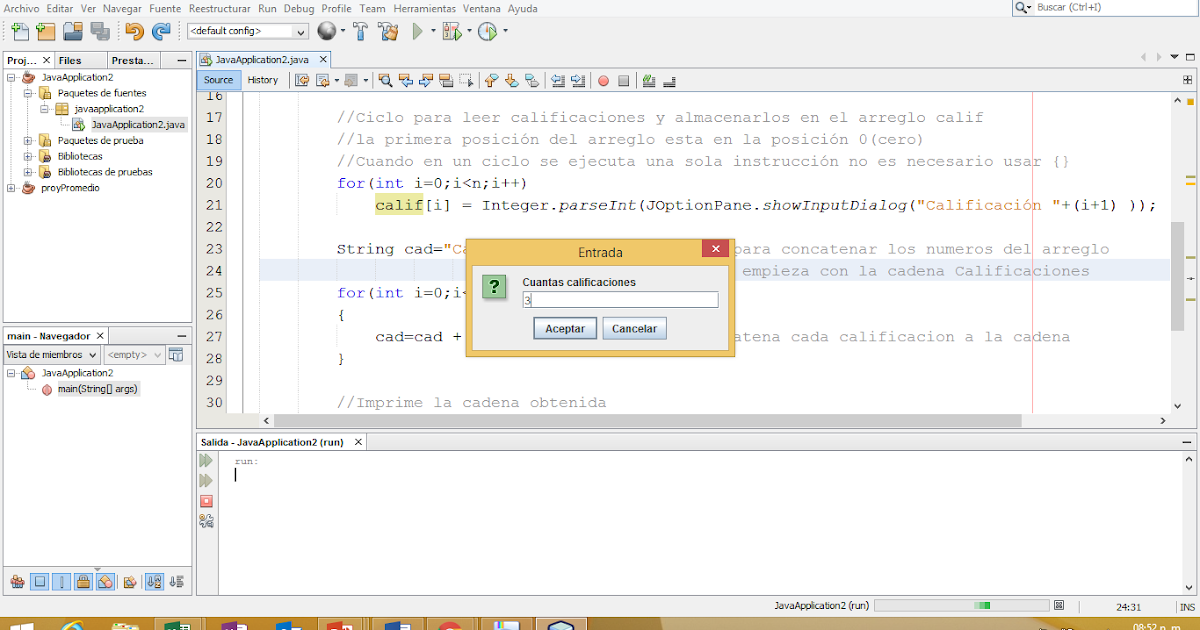
Task: Click the Undo arrow icon
Action: click(x=134, y=31)
